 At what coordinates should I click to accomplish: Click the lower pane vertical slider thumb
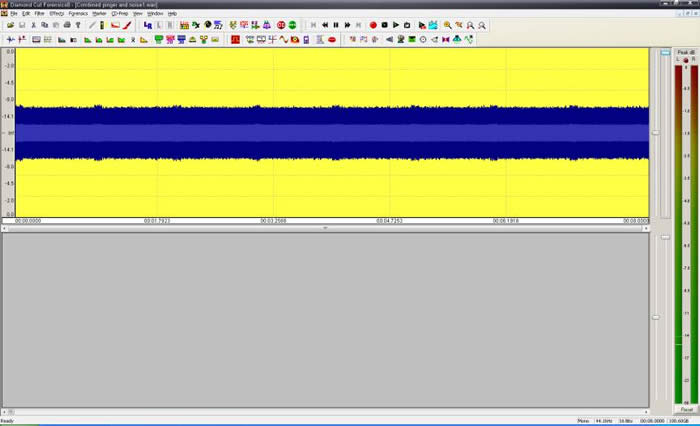[x=655, y=317]
